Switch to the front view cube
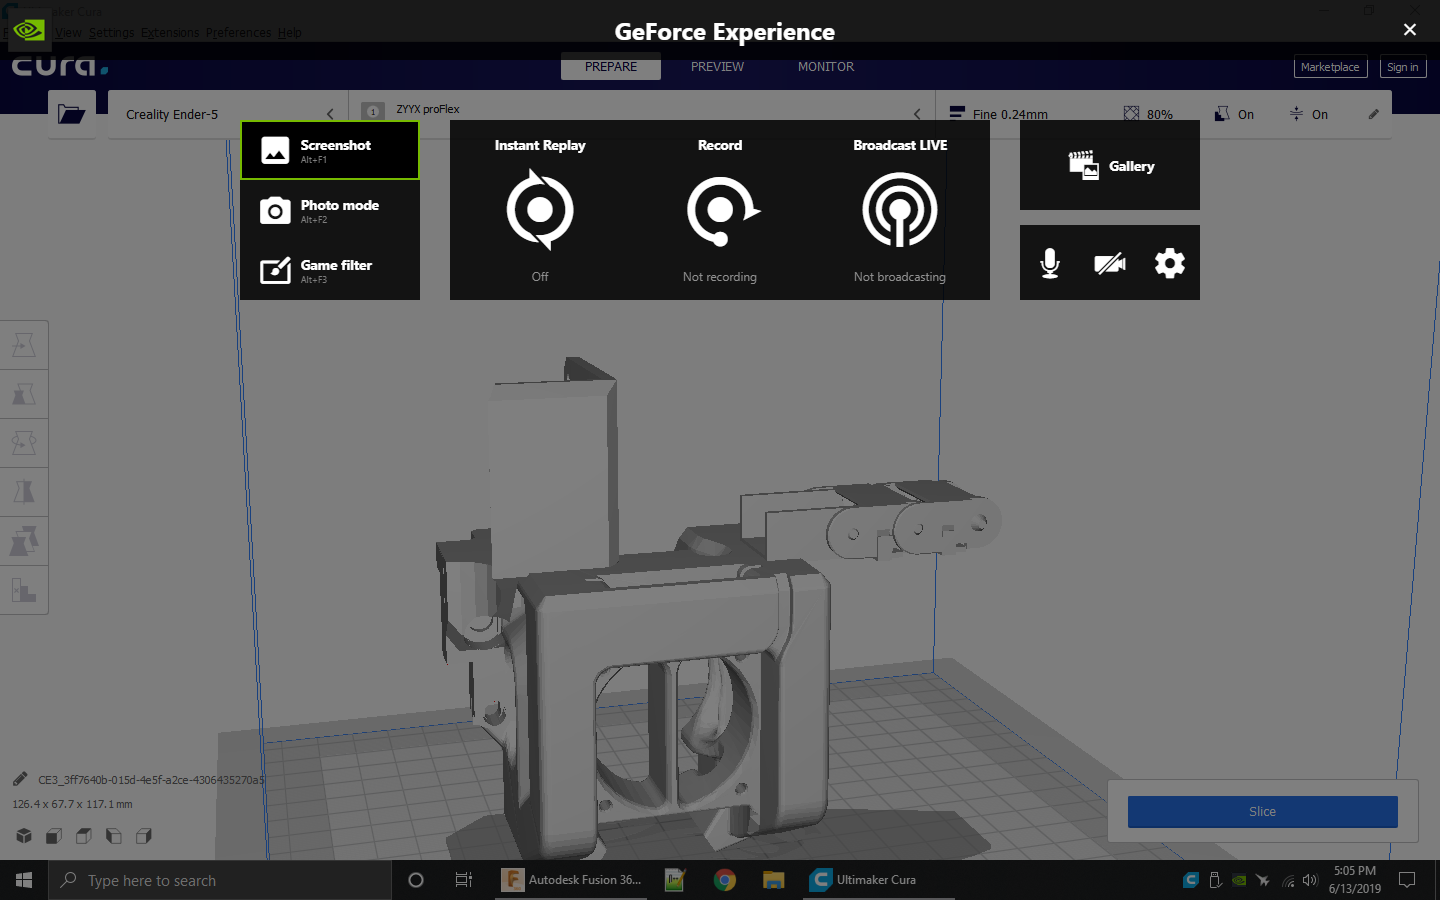Screen dimensions: 1440x900 click(54, 836)
